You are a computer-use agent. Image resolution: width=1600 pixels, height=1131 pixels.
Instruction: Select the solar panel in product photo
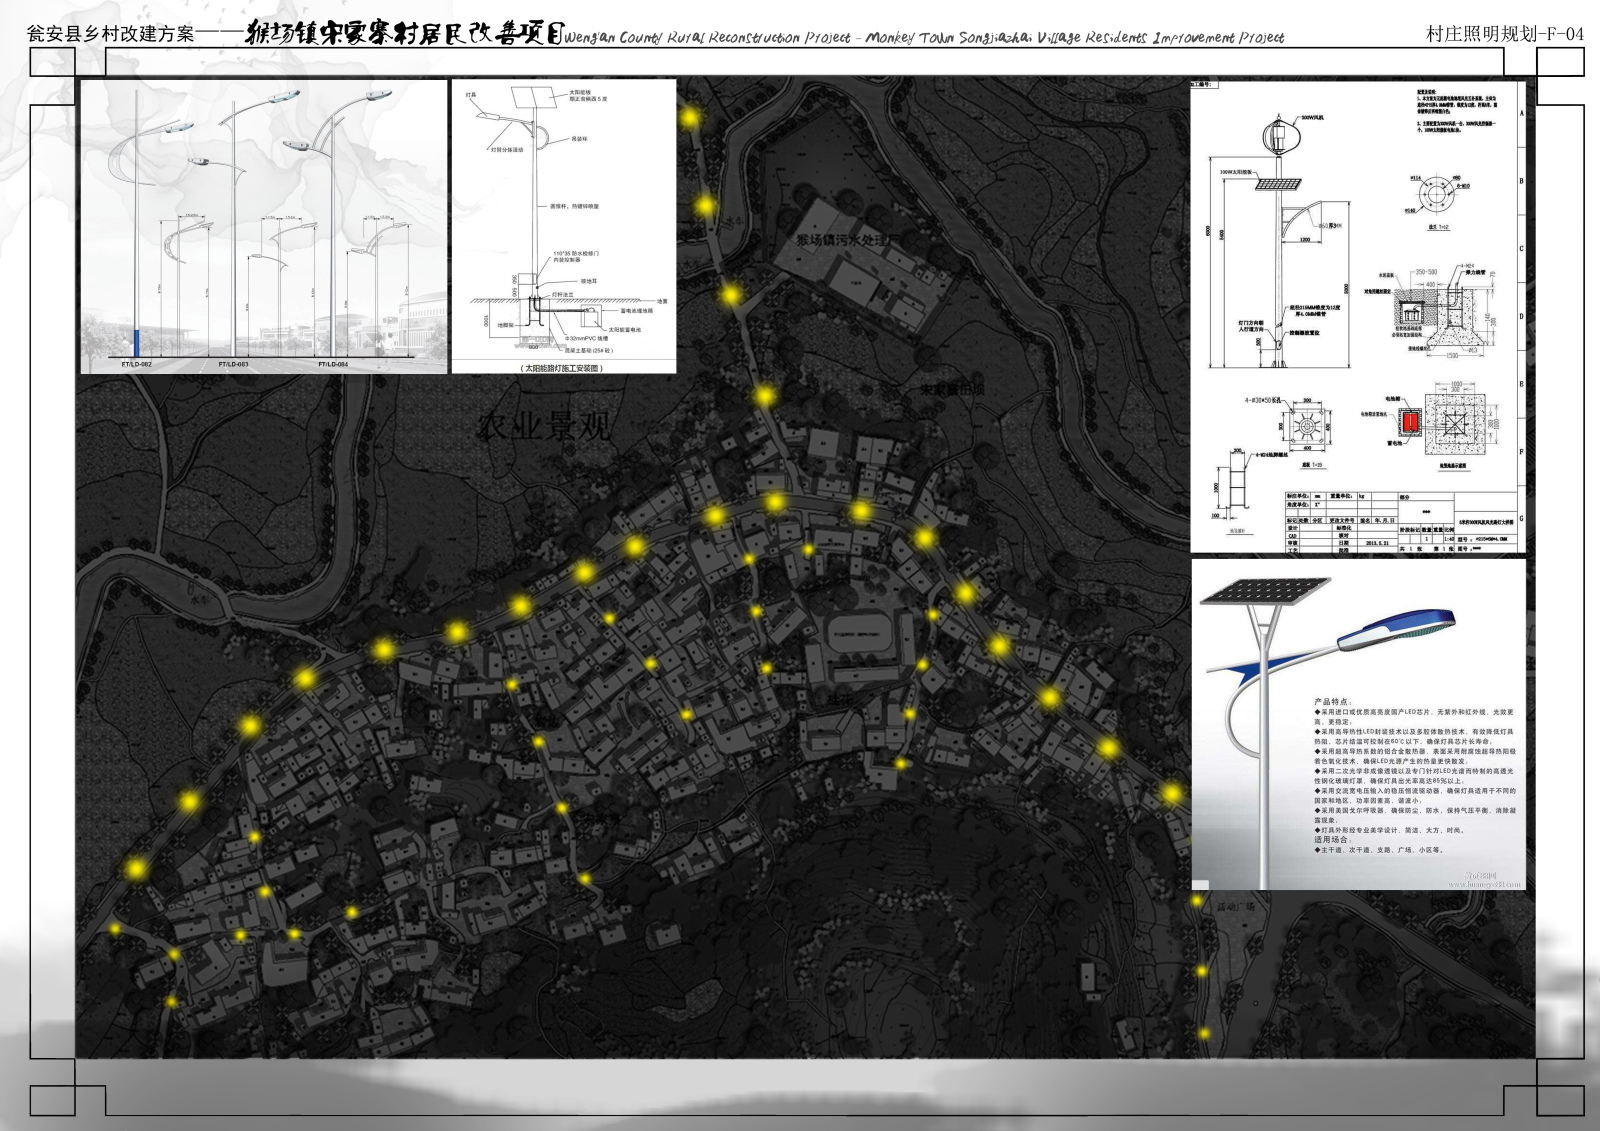click(x=1266, y=591)
